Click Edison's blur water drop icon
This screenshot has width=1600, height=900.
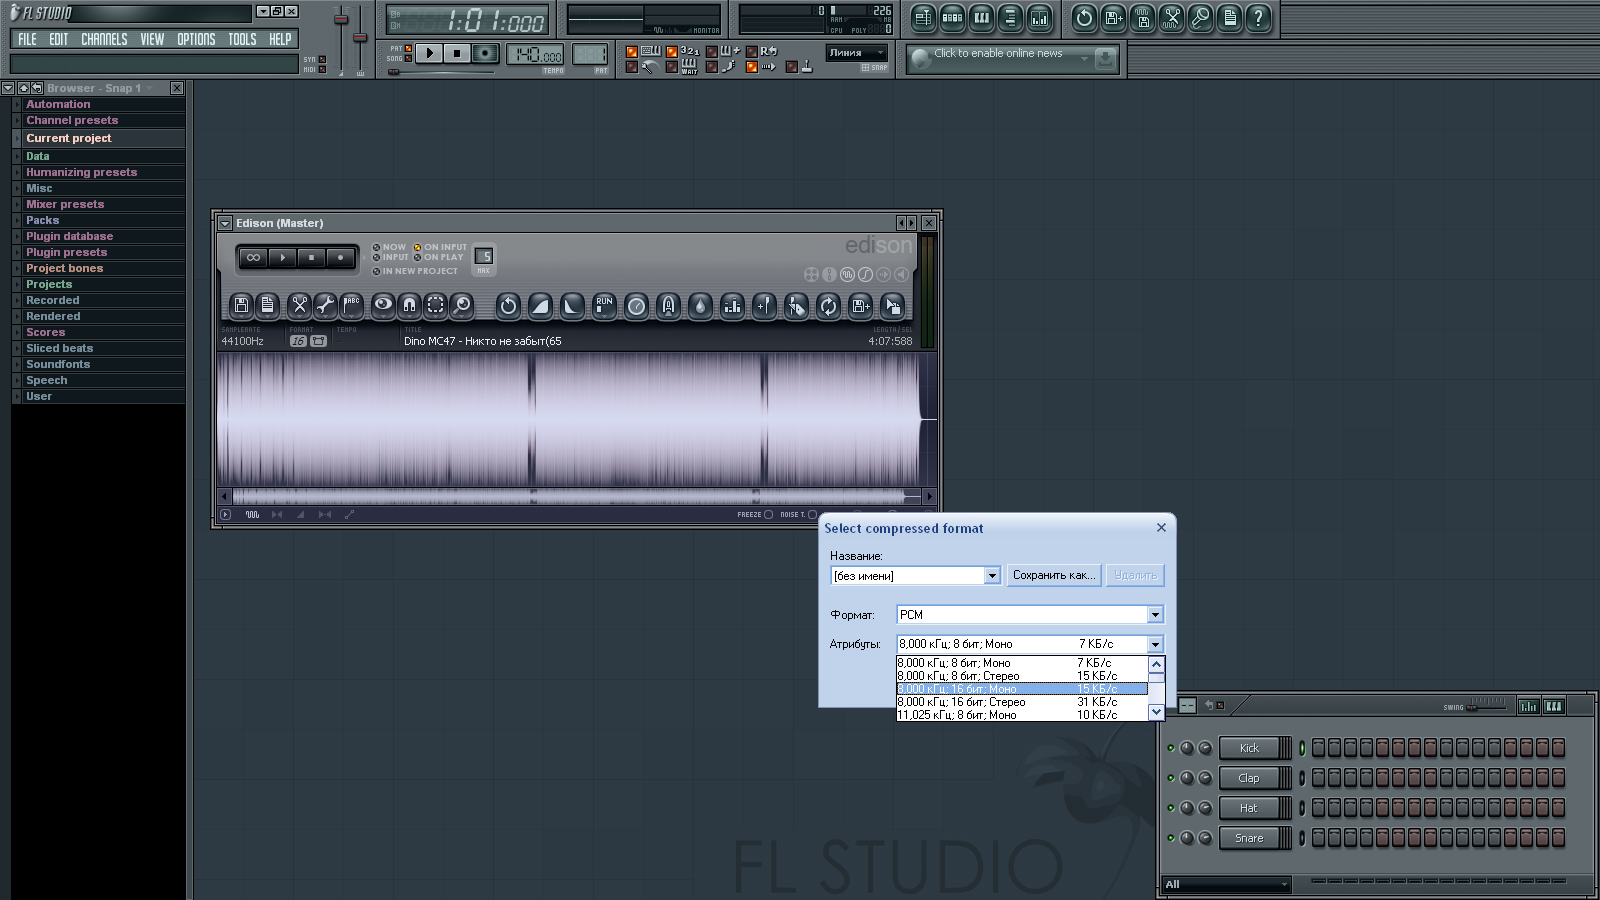coord(700,306)
